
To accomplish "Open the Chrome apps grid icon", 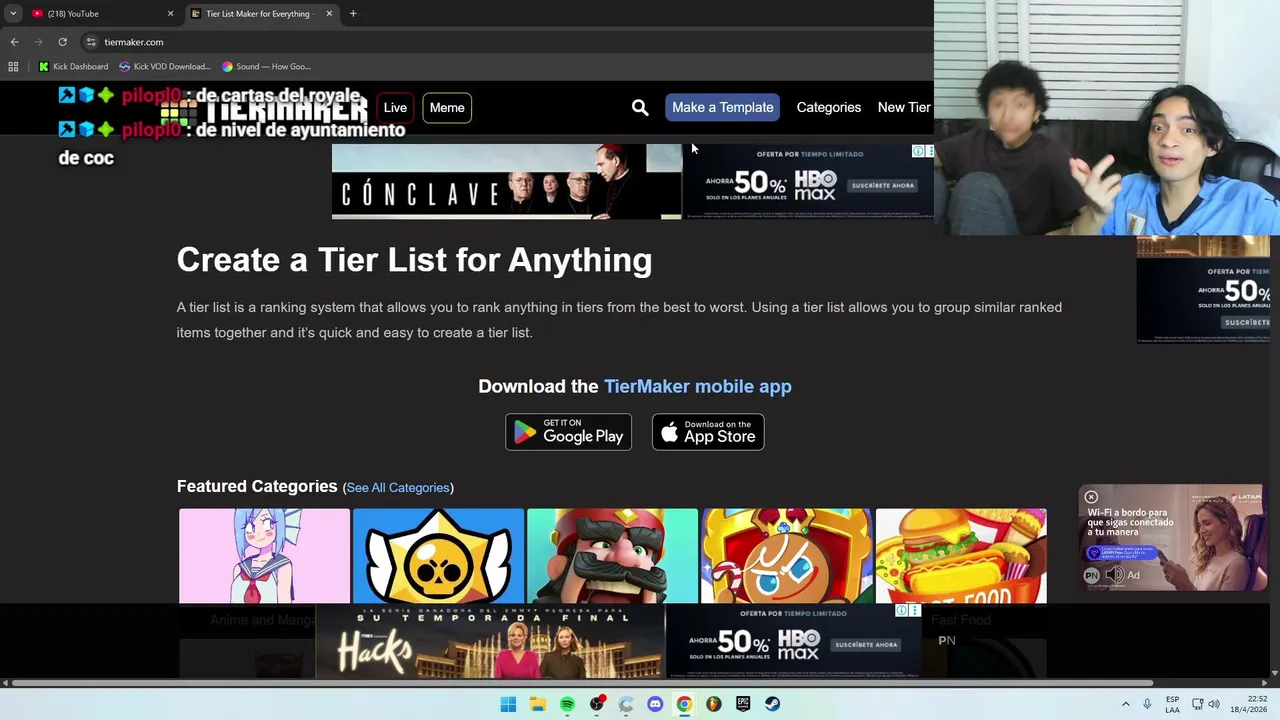I will (13, 67).
